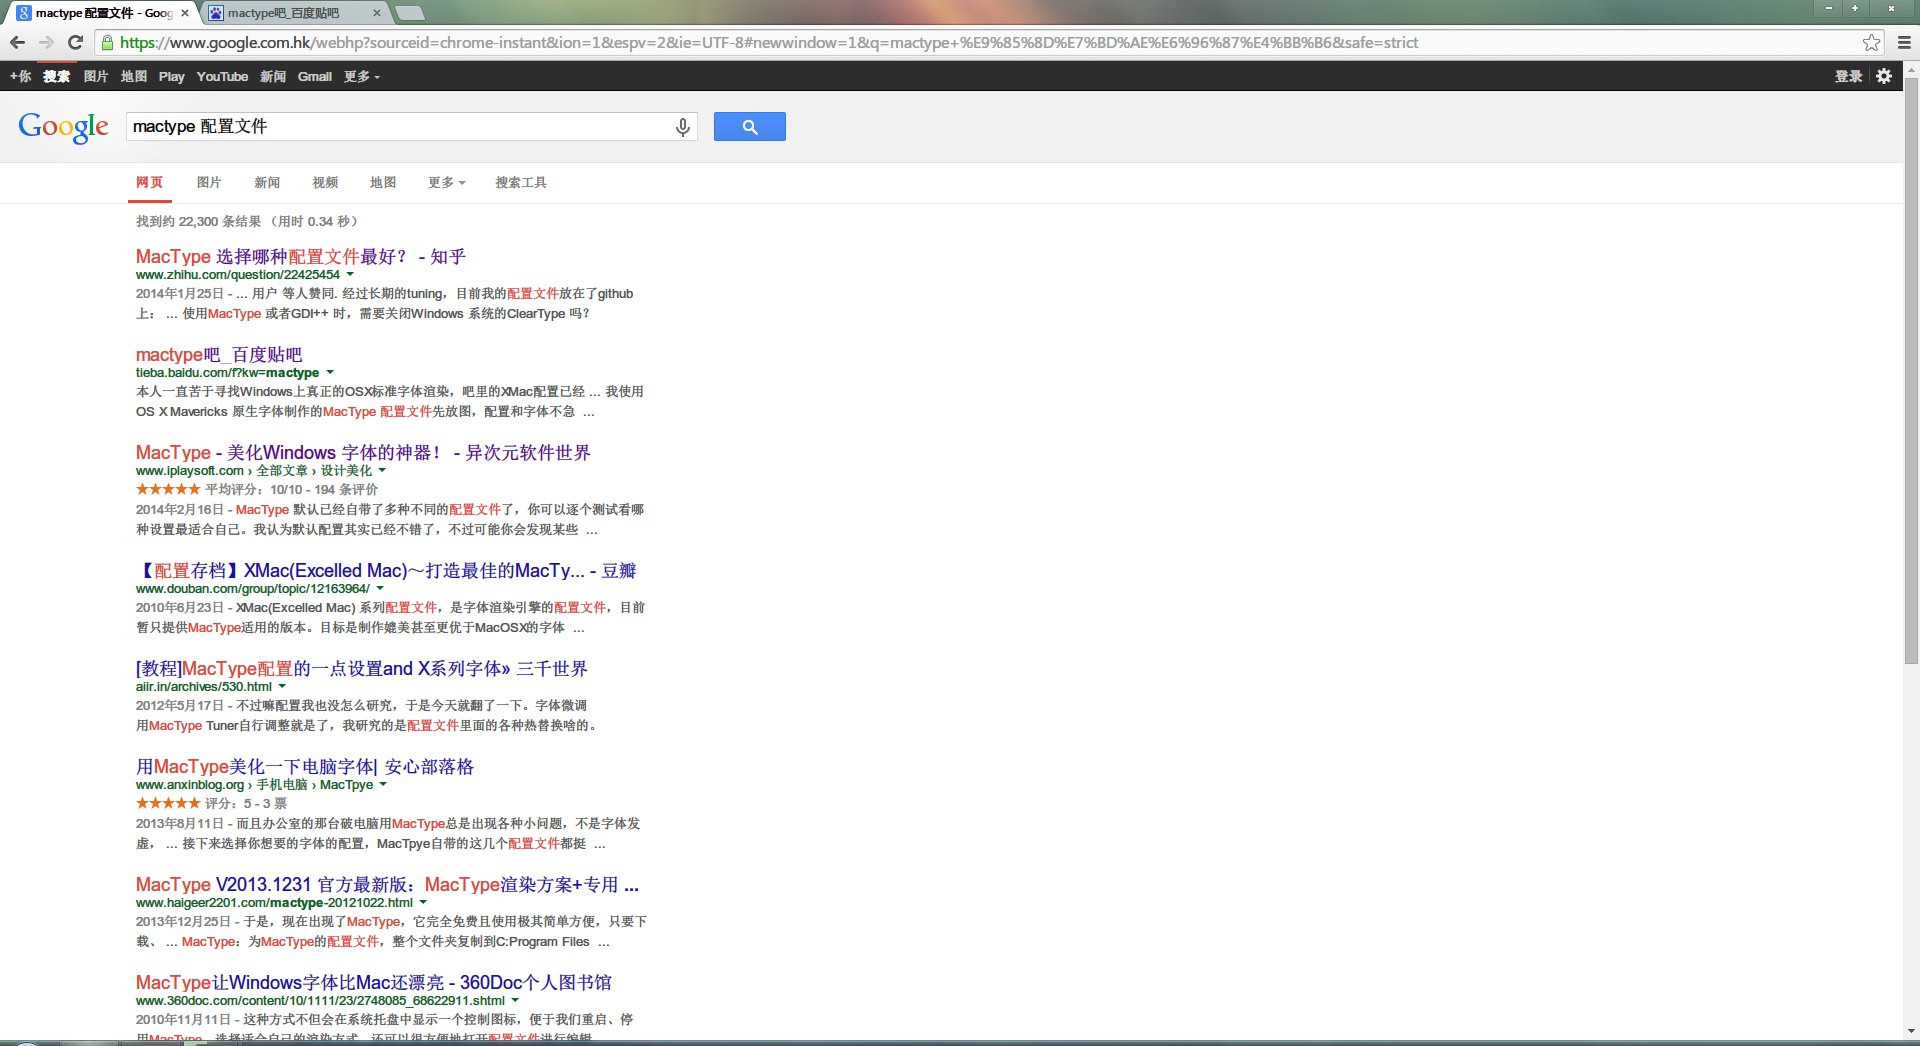Open the 三千世界 教程 result link
Image resolution: width=1920 pixels, height=1046 pixels.
(x=362, y=669)
